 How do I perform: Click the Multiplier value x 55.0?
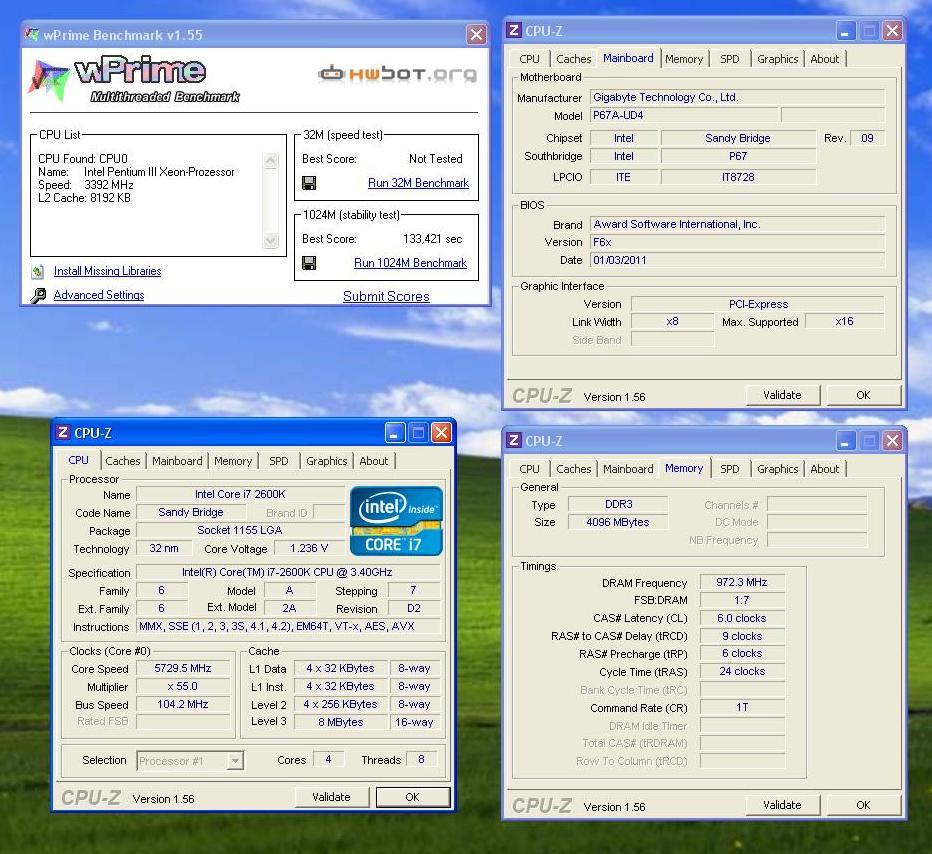click(183, 686)
